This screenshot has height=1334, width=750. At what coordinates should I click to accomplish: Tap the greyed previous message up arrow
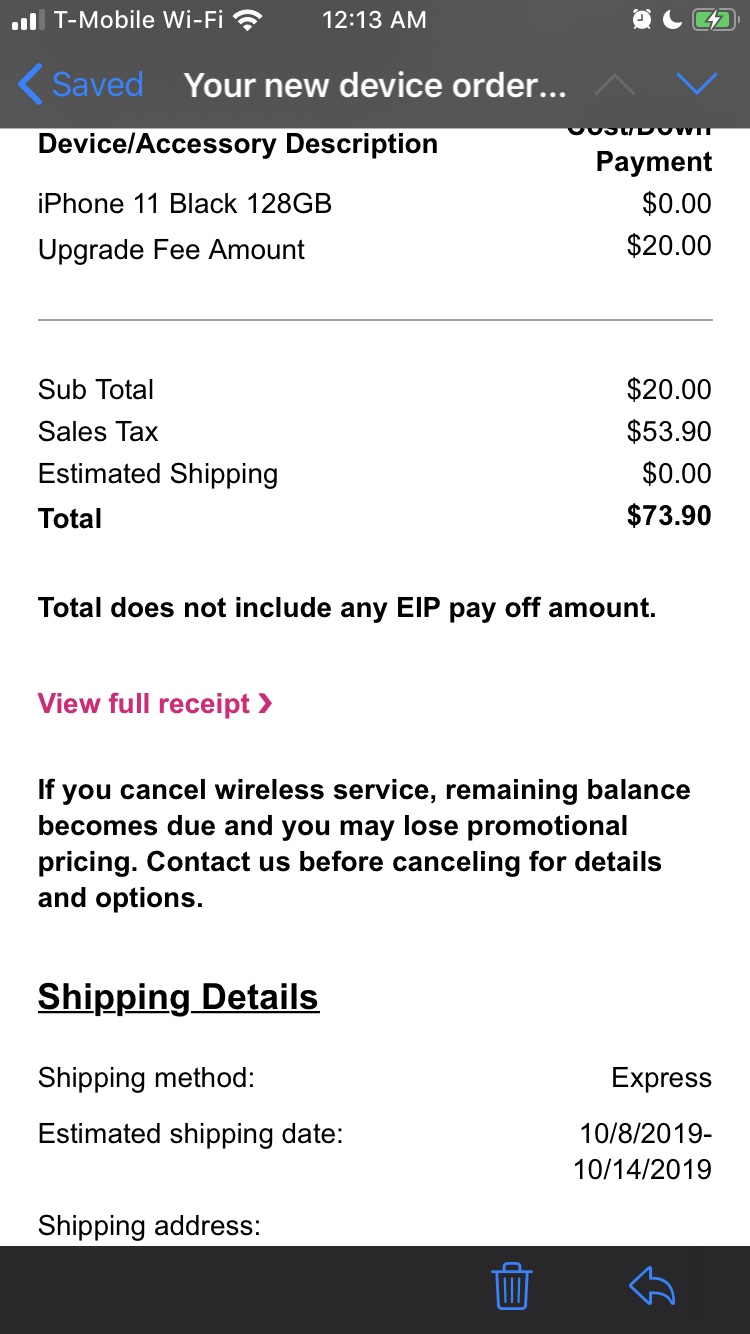click(x=614, y=86)
